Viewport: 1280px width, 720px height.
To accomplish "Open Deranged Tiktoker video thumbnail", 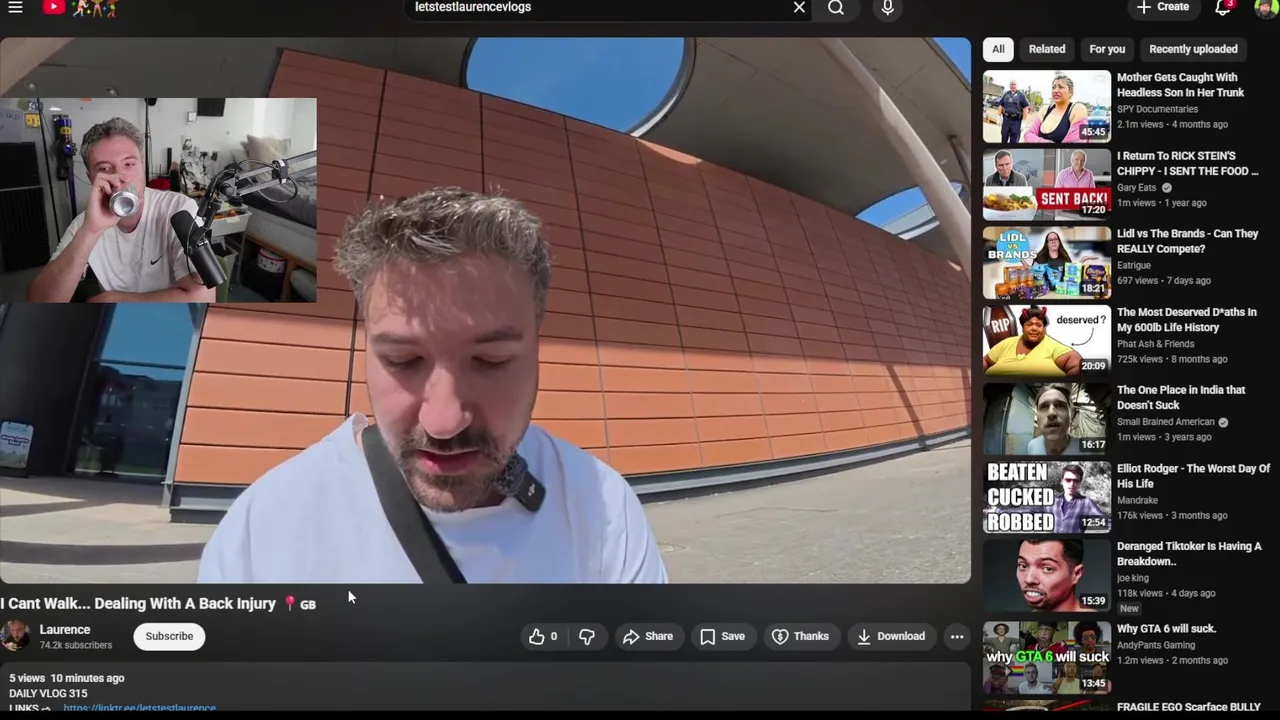I will point(1047,575).
